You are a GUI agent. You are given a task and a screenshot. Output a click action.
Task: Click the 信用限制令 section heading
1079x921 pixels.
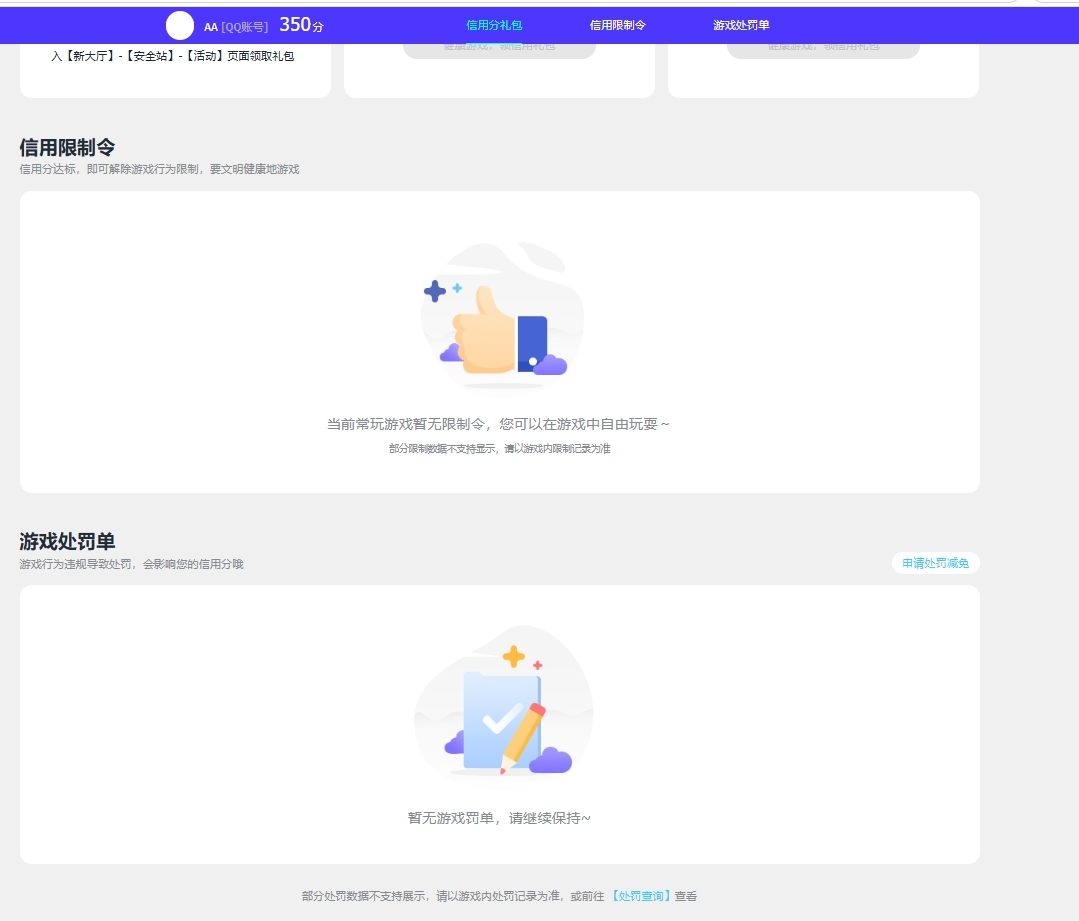pyautogui.click(x=67, y=147)
